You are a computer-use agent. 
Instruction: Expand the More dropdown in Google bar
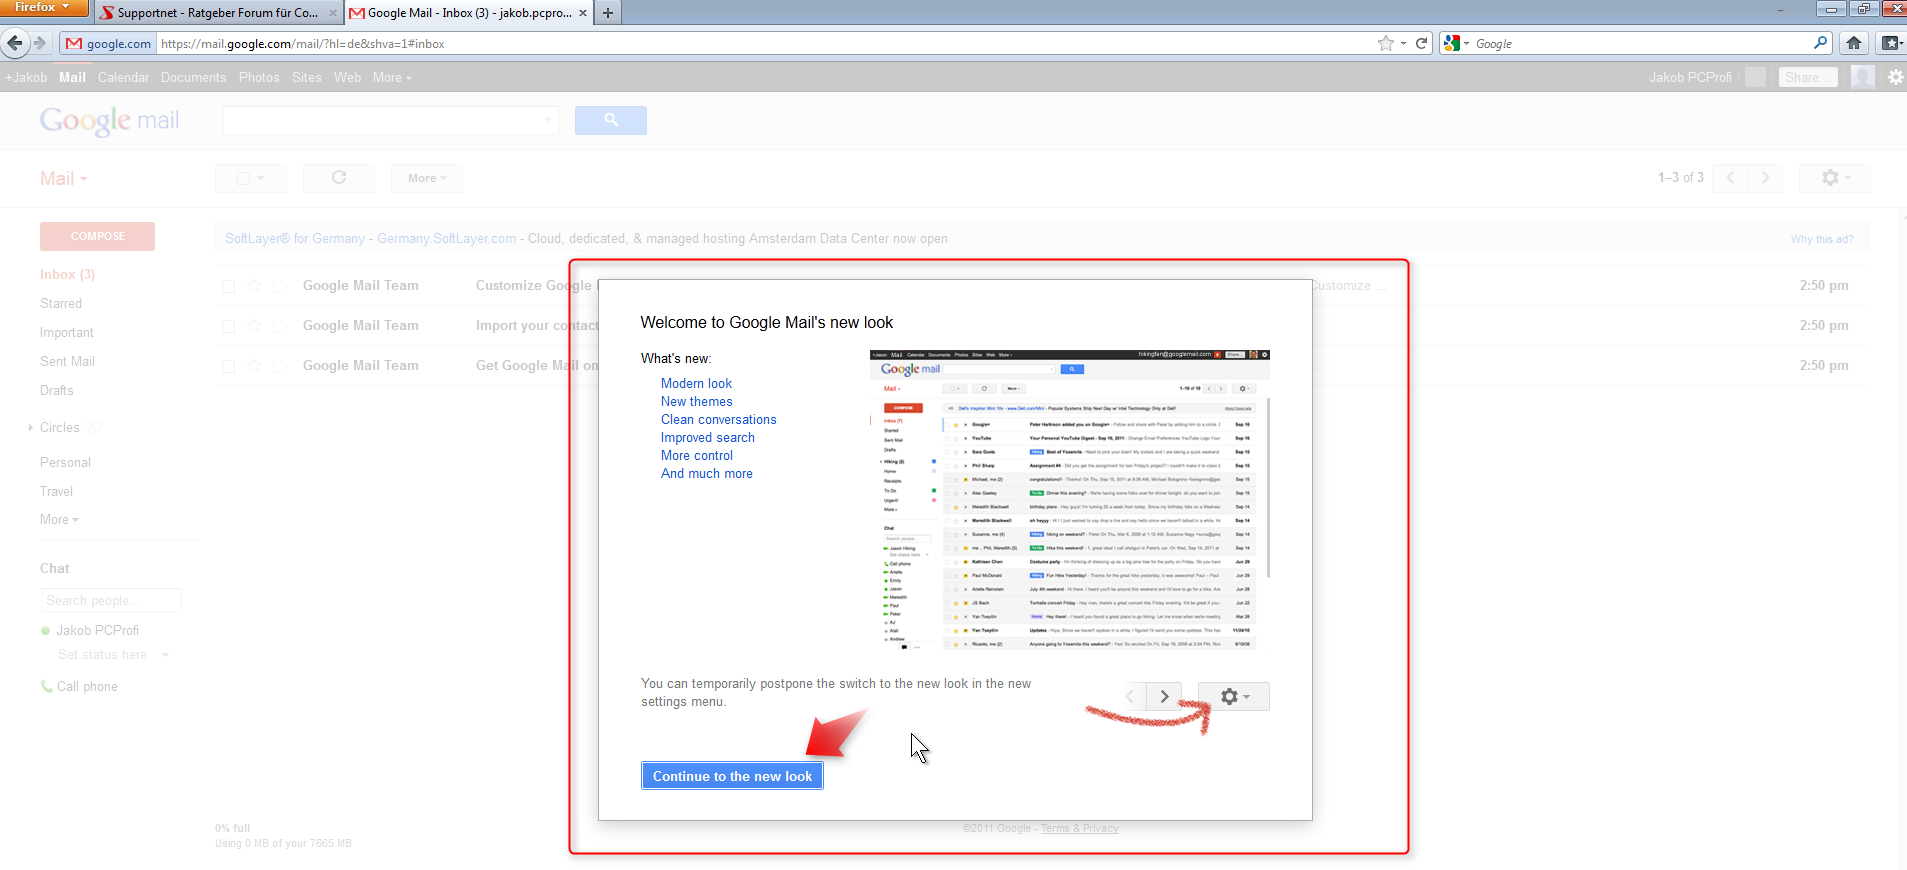pyautogui.click(x=392, y=77)
